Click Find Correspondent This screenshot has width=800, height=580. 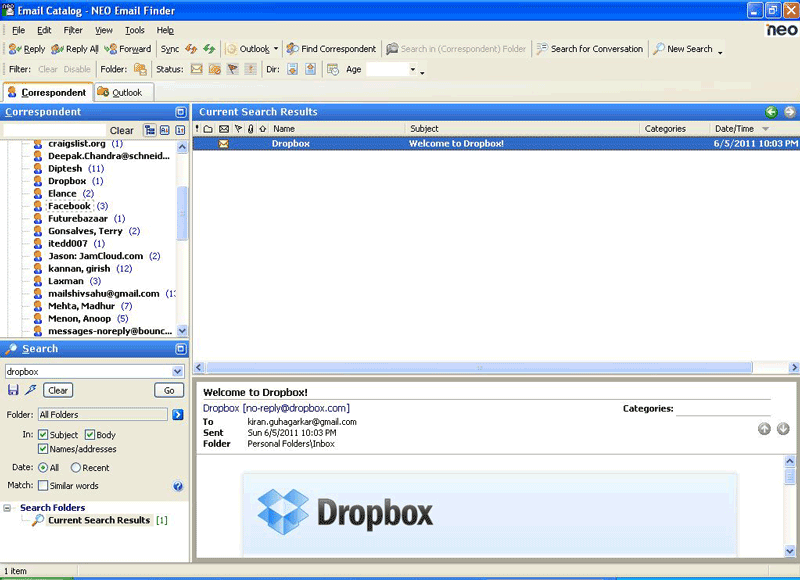pyautogui.click(x=331, y=49)
